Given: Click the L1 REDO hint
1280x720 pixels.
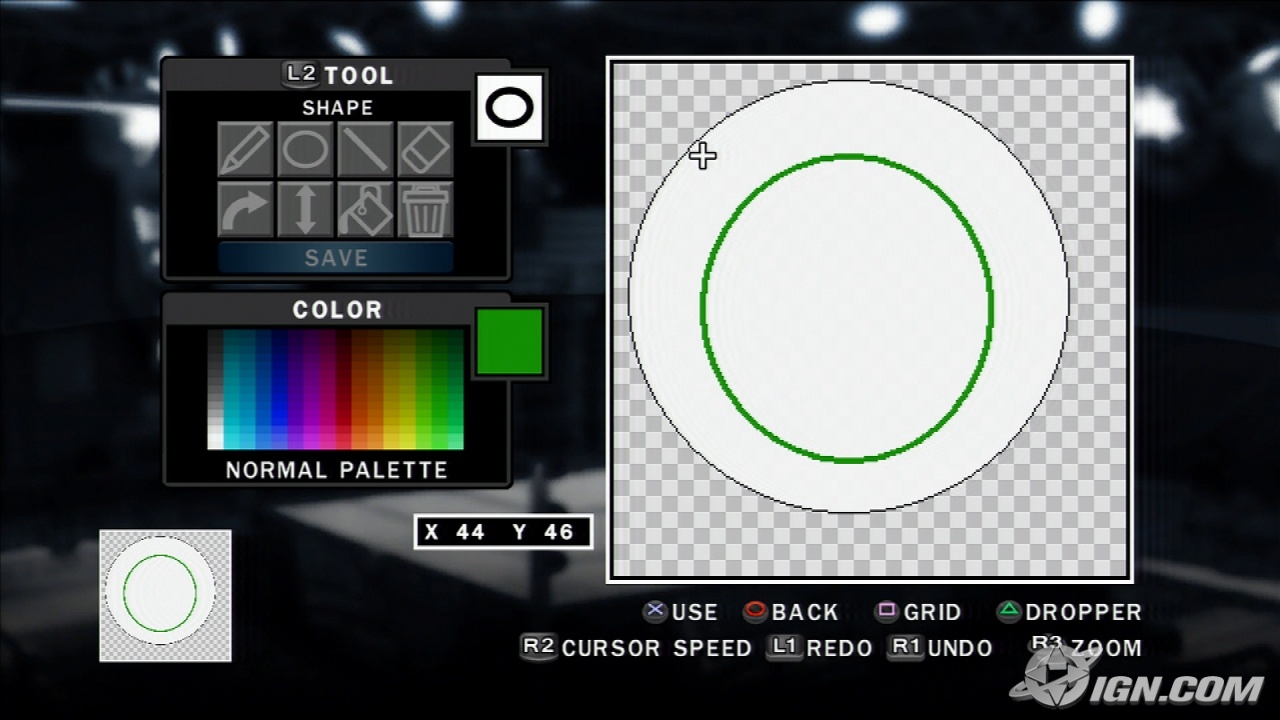Looking at the screenshot, I should 820,648.
